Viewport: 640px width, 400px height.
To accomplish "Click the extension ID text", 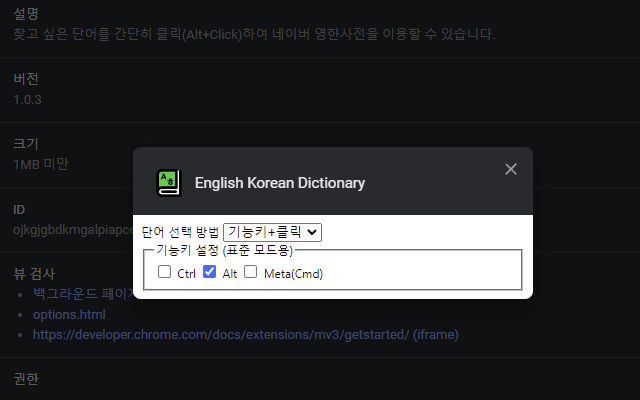I will tap(73, 230).
